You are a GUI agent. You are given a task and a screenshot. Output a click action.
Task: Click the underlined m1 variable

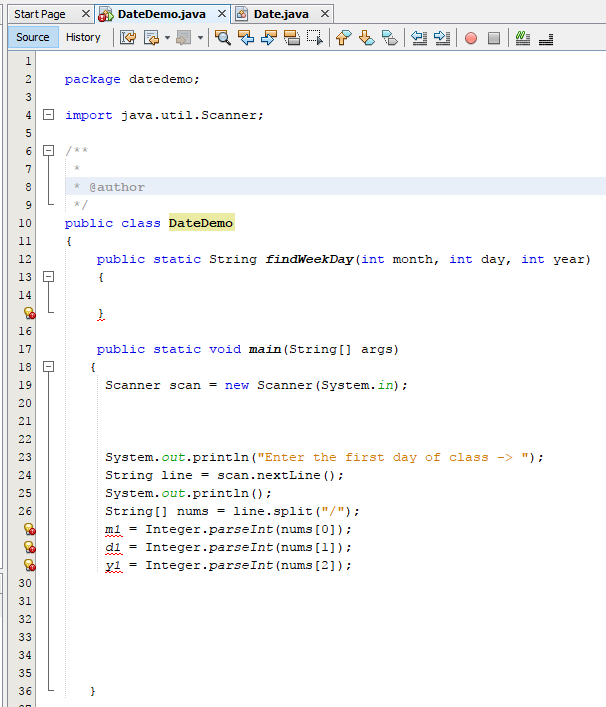[x=113, y=529]
